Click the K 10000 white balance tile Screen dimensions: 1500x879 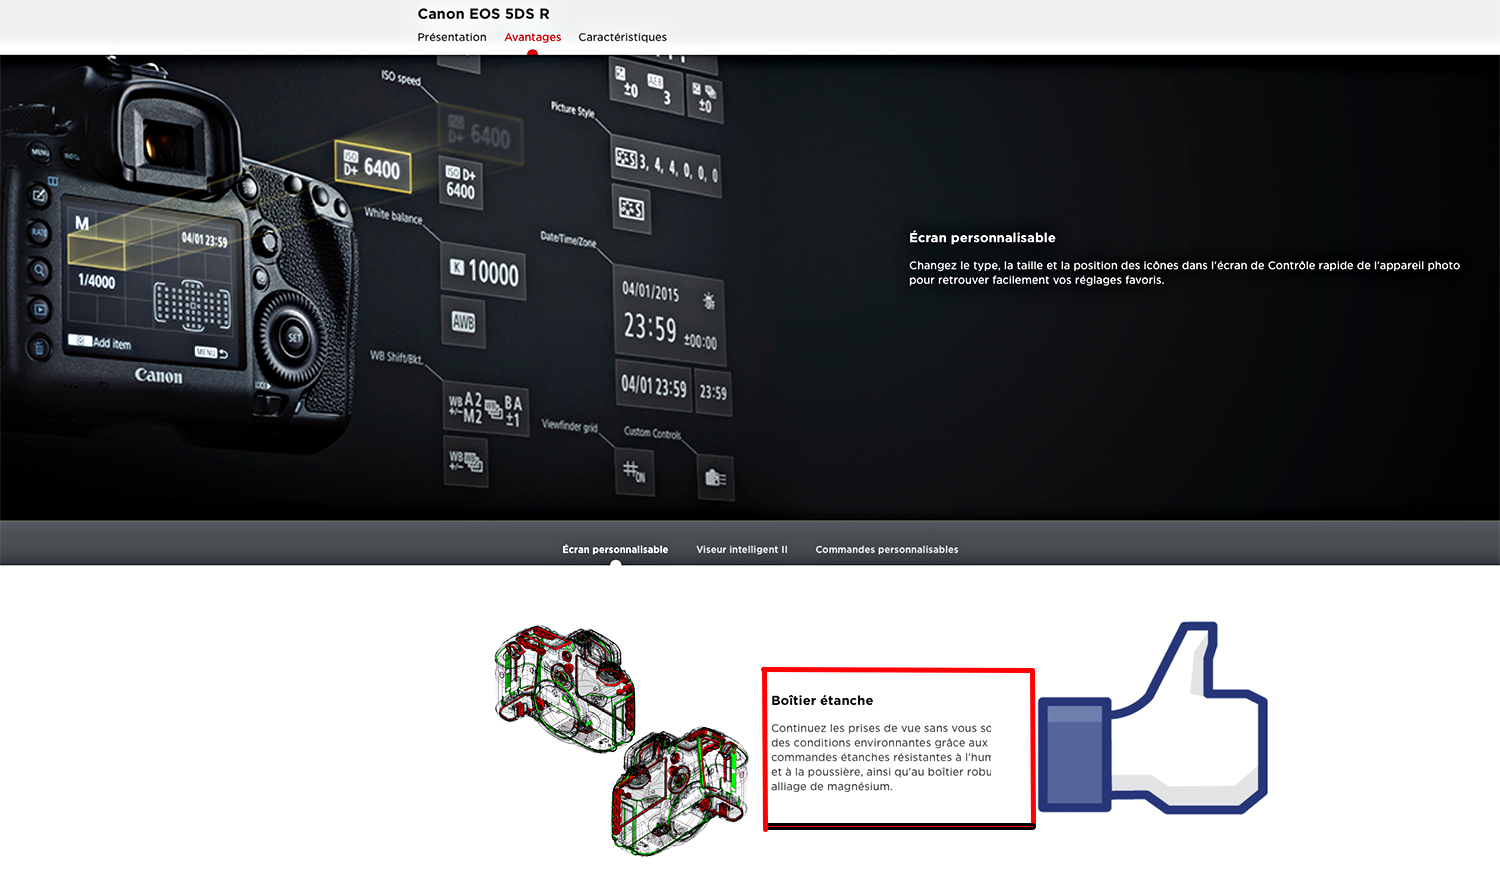coord(484,272)
